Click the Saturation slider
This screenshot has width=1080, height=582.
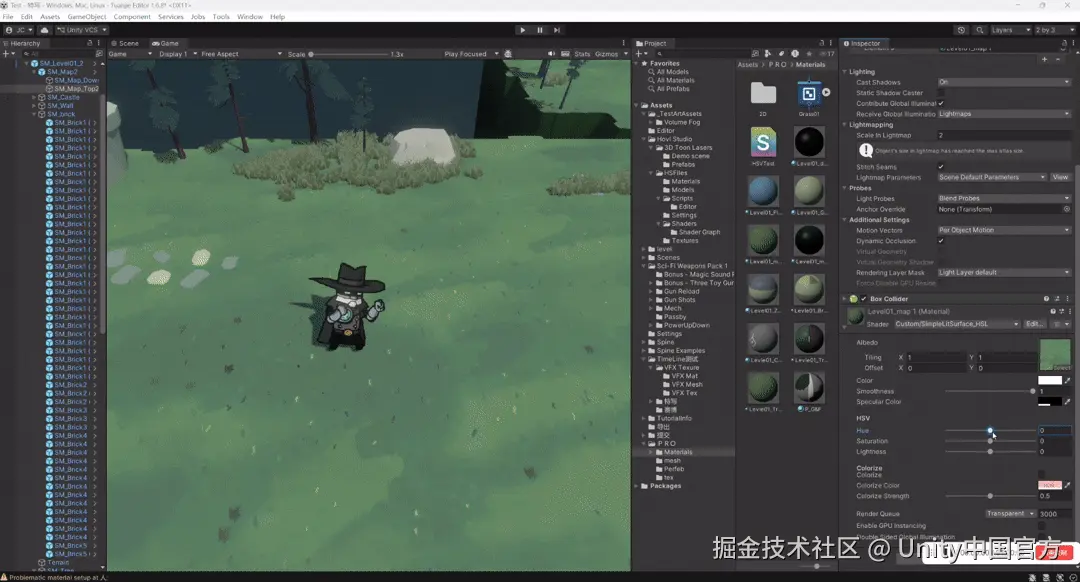tap(990, 441)
